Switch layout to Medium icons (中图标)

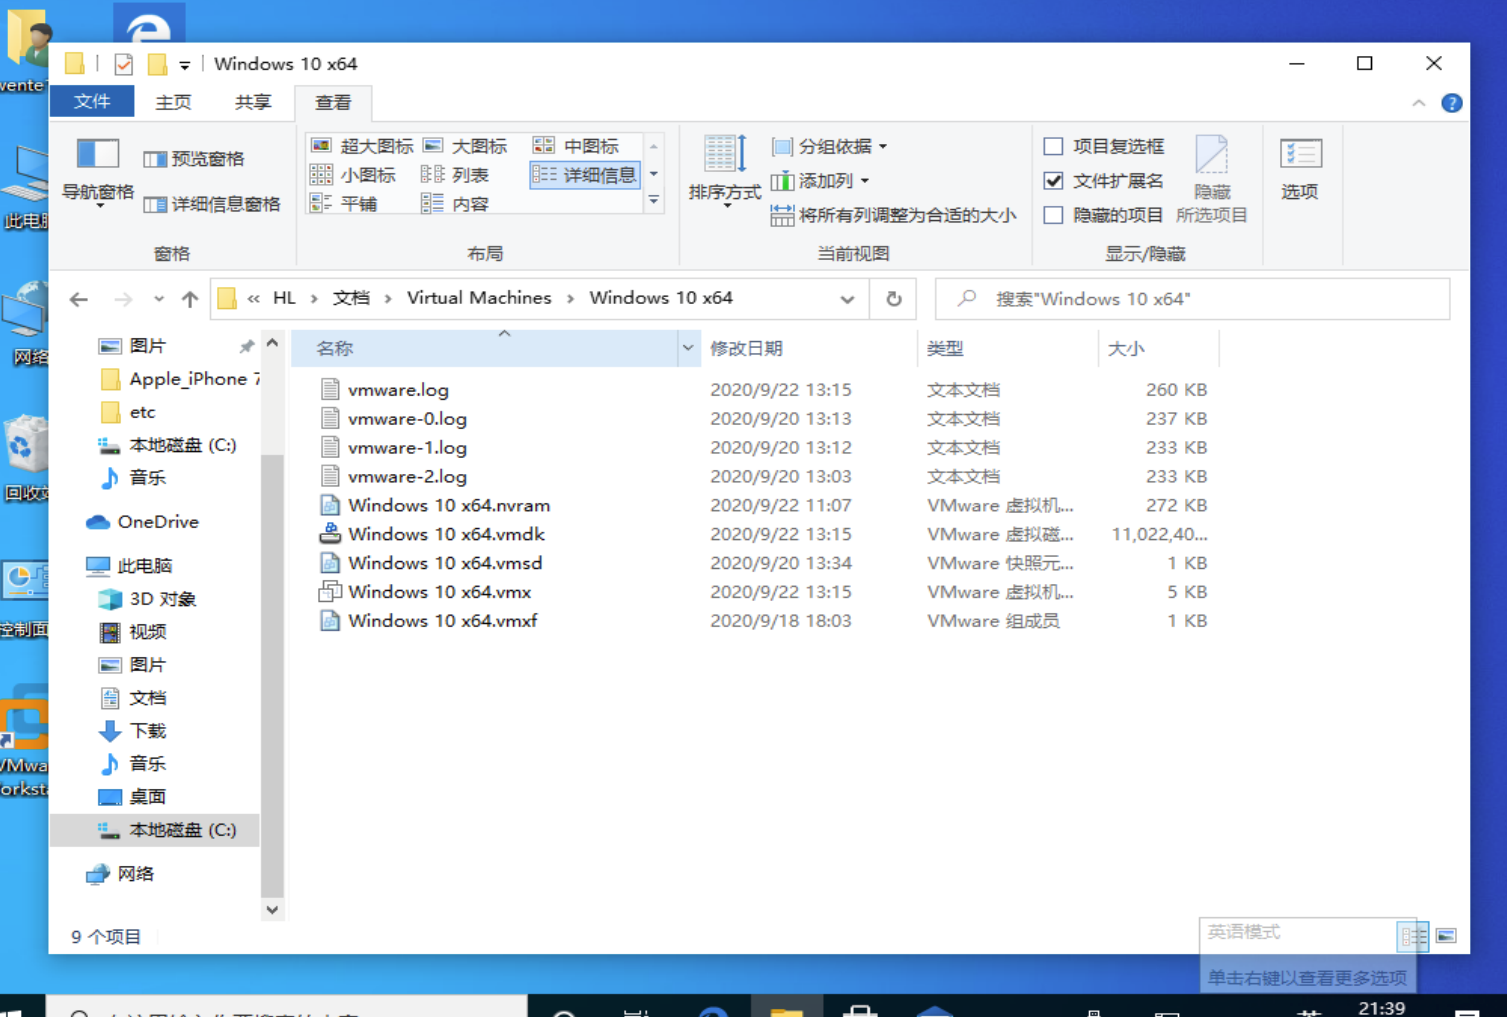point(576,146)
